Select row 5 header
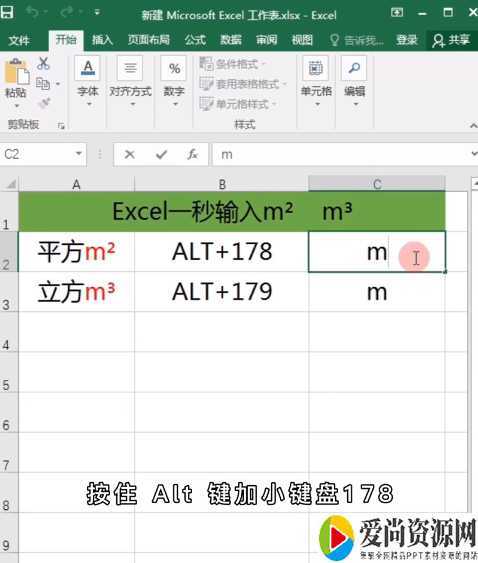Image resolution: width=478 pixels, height=563 pixels. click(9, 372)
